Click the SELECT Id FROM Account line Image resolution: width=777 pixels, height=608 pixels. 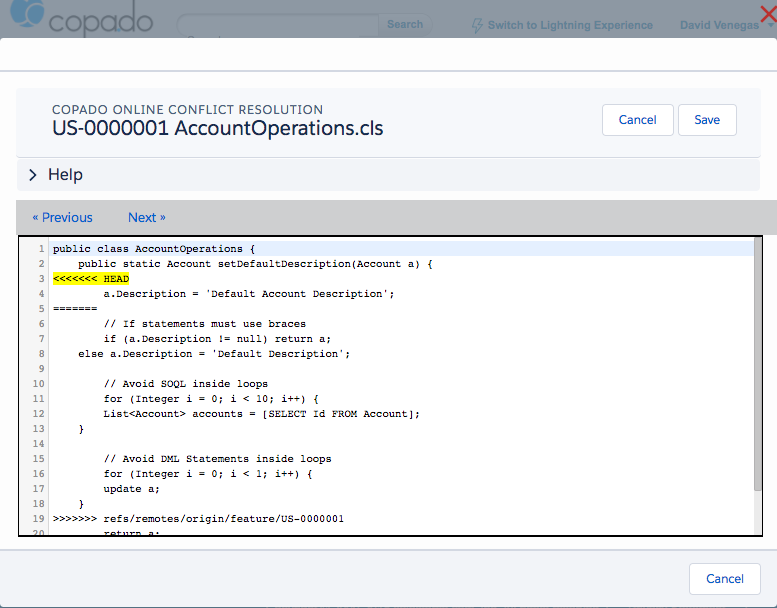tap(262, 414)
